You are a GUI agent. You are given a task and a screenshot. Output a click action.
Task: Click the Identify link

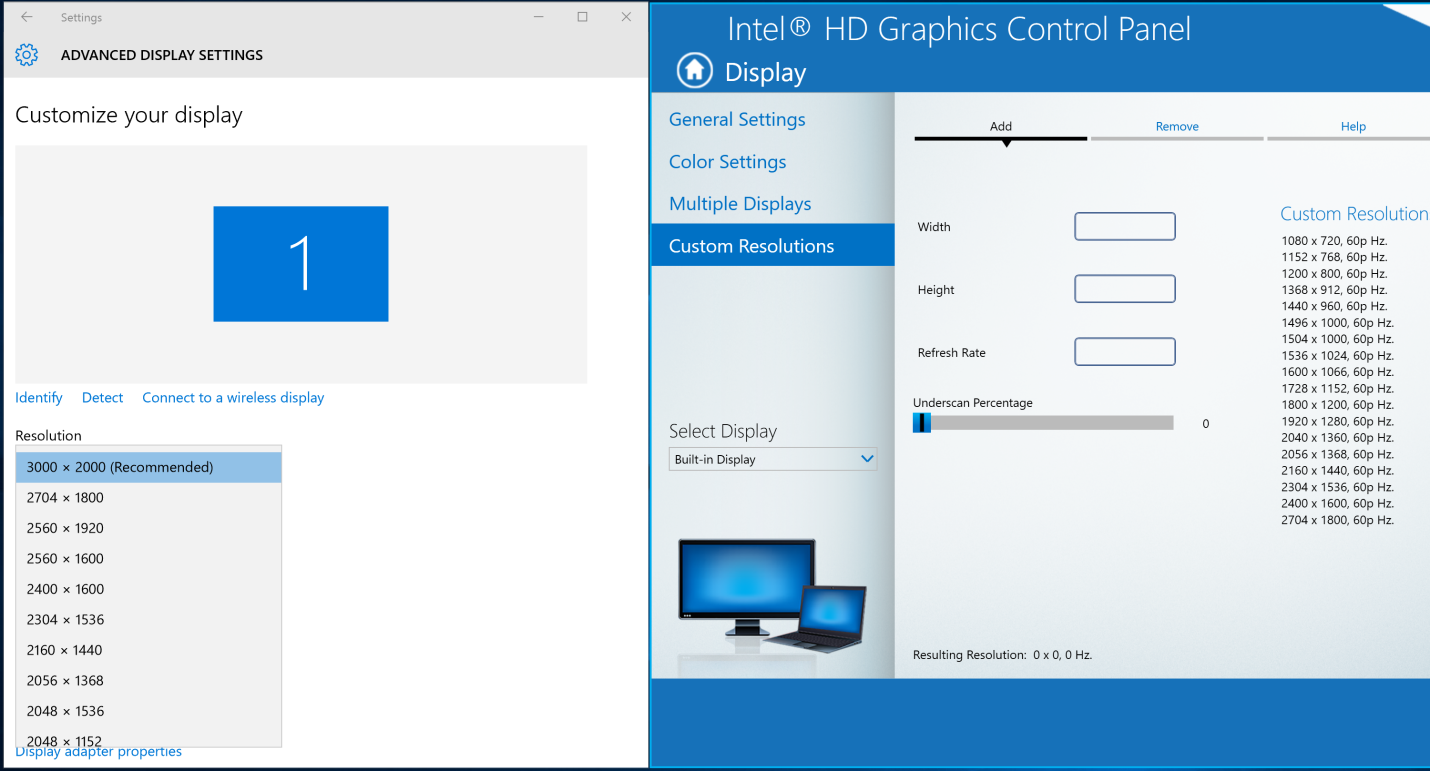(39, 397)
